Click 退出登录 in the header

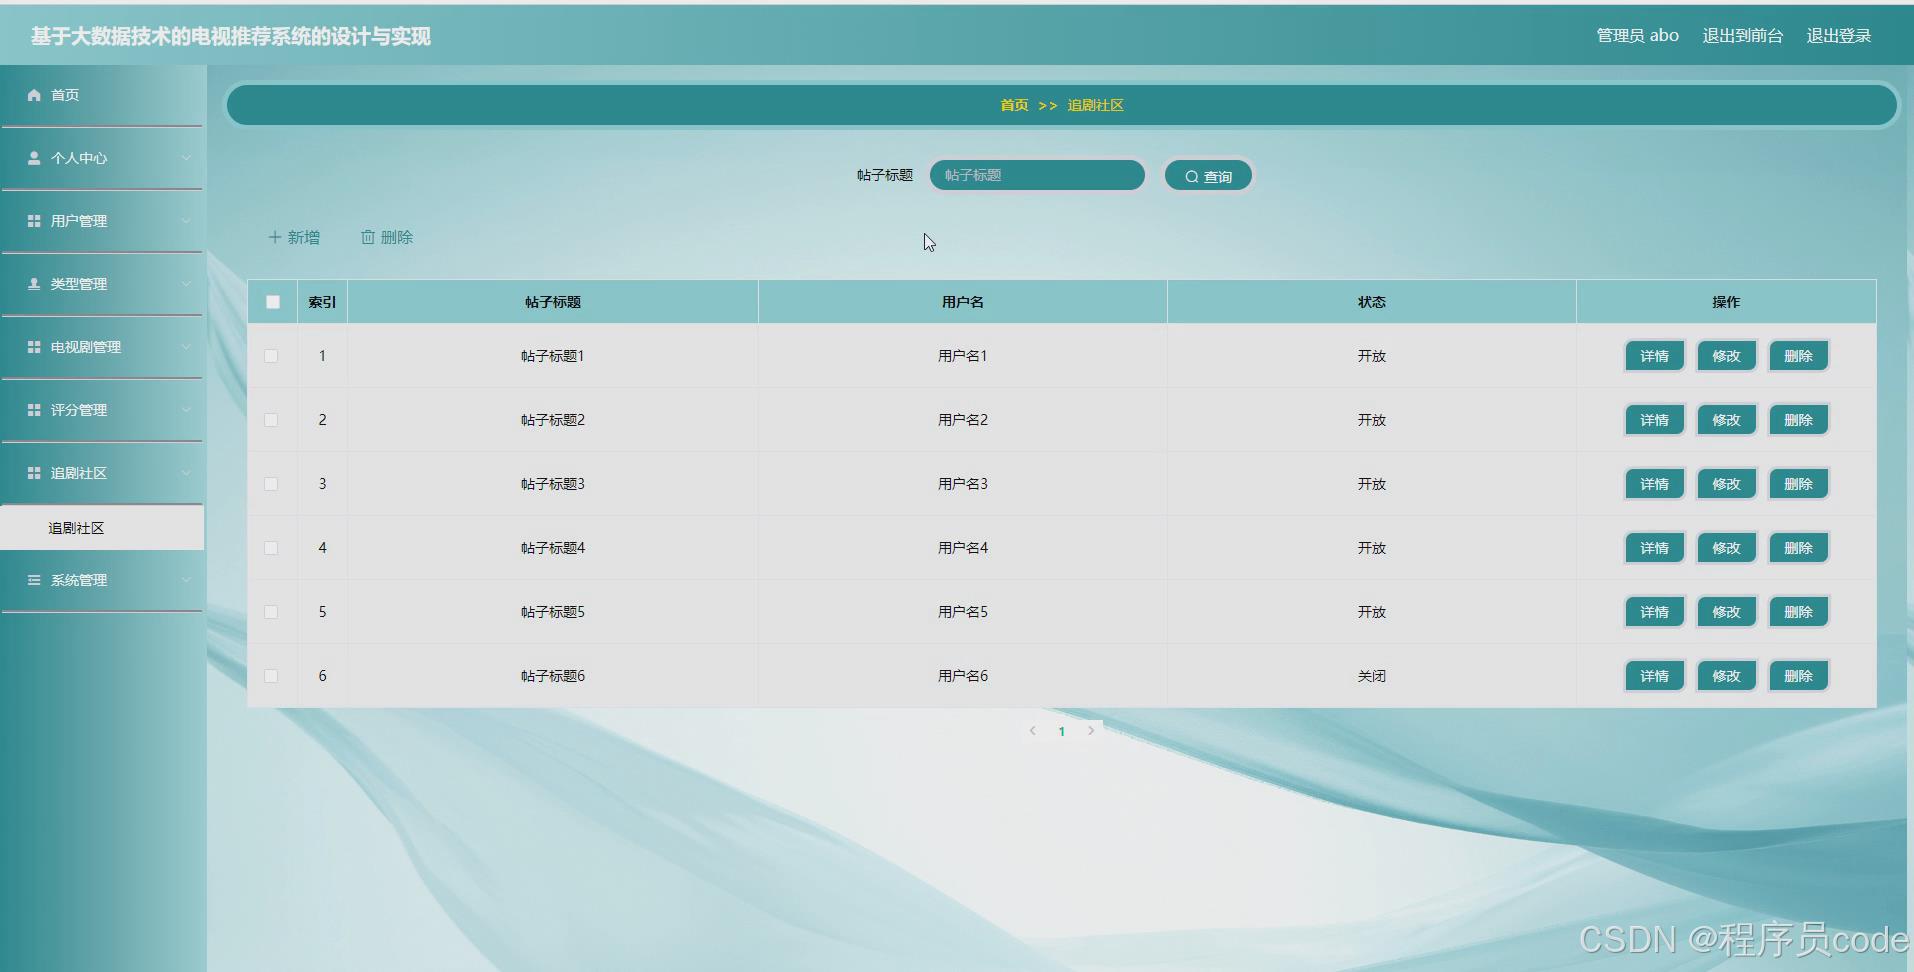pos(1838,36)
